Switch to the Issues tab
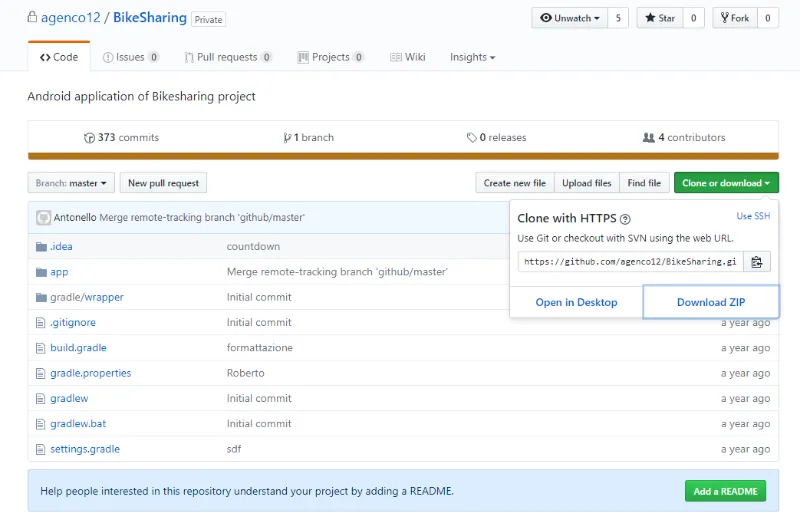Screen dimensions: 800x523 point(130,57)
